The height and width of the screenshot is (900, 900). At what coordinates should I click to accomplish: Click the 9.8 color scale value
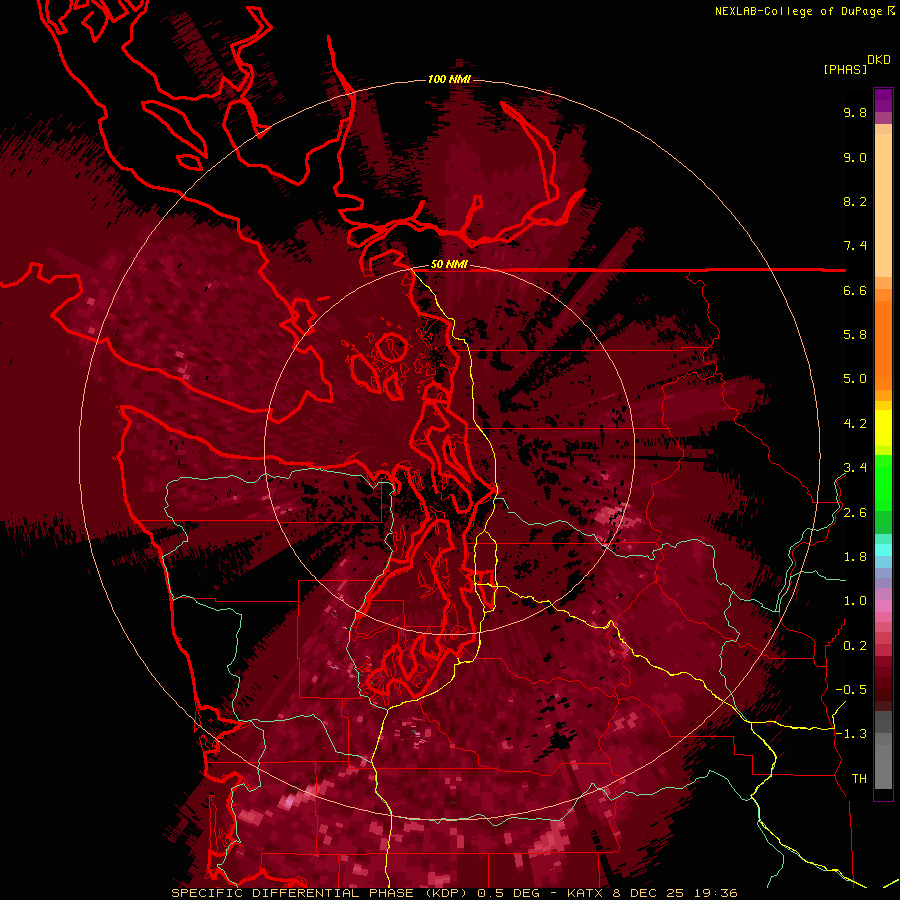point(855,113)
